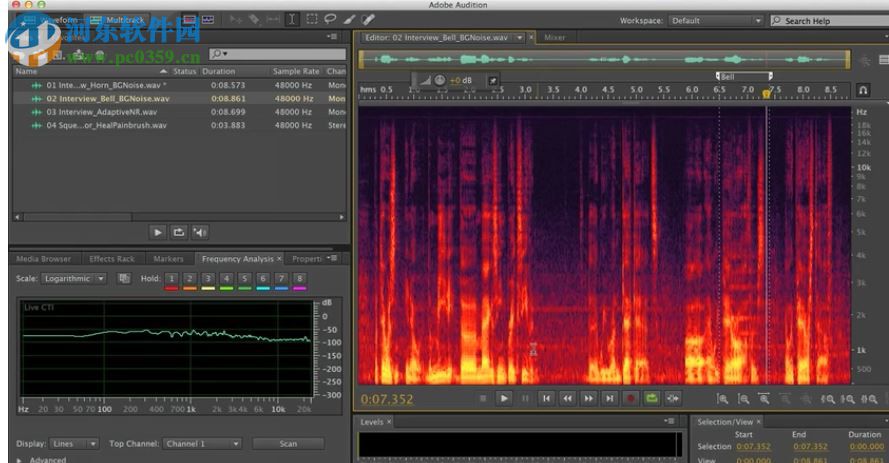The width and height of the screenshot is (889, 463).
Task: Open the Mixer tab
Action: point(554,37)
